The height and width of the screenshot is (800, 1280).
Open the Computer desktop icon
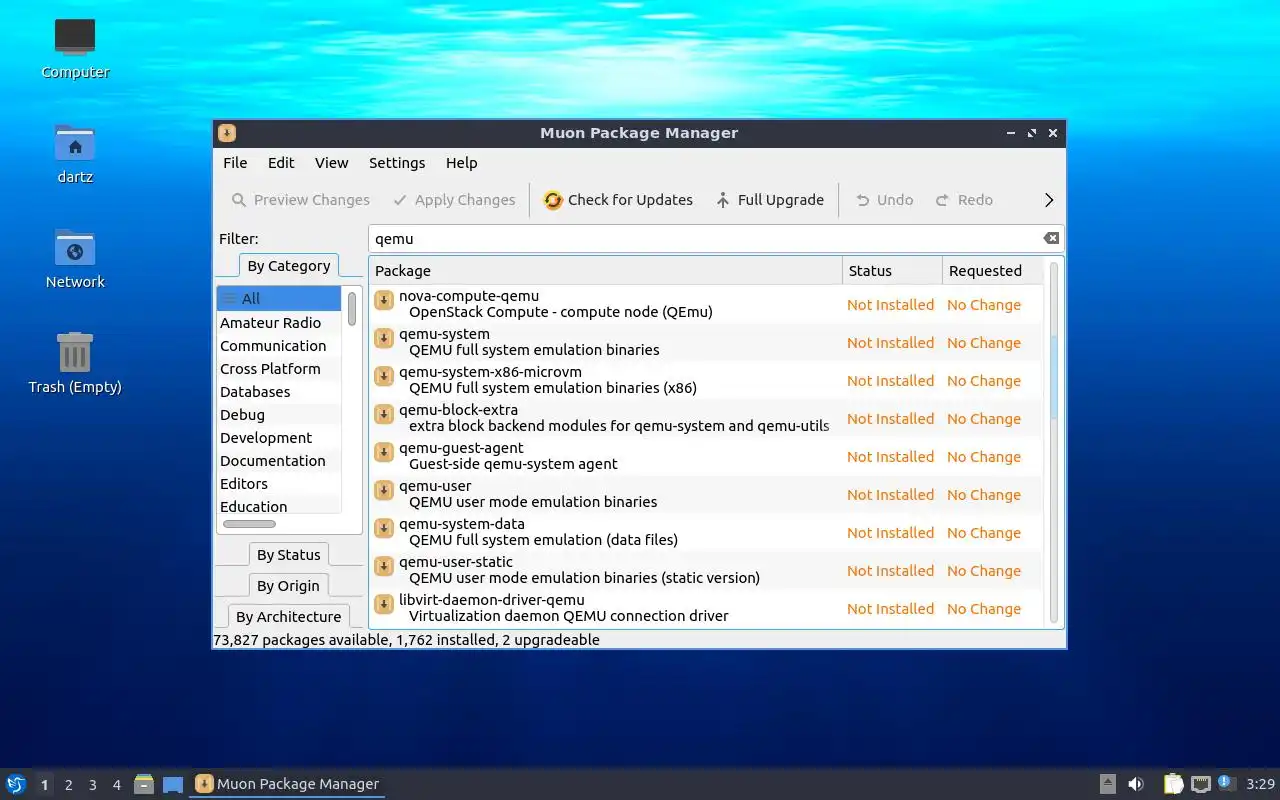[x=75, y=48]
